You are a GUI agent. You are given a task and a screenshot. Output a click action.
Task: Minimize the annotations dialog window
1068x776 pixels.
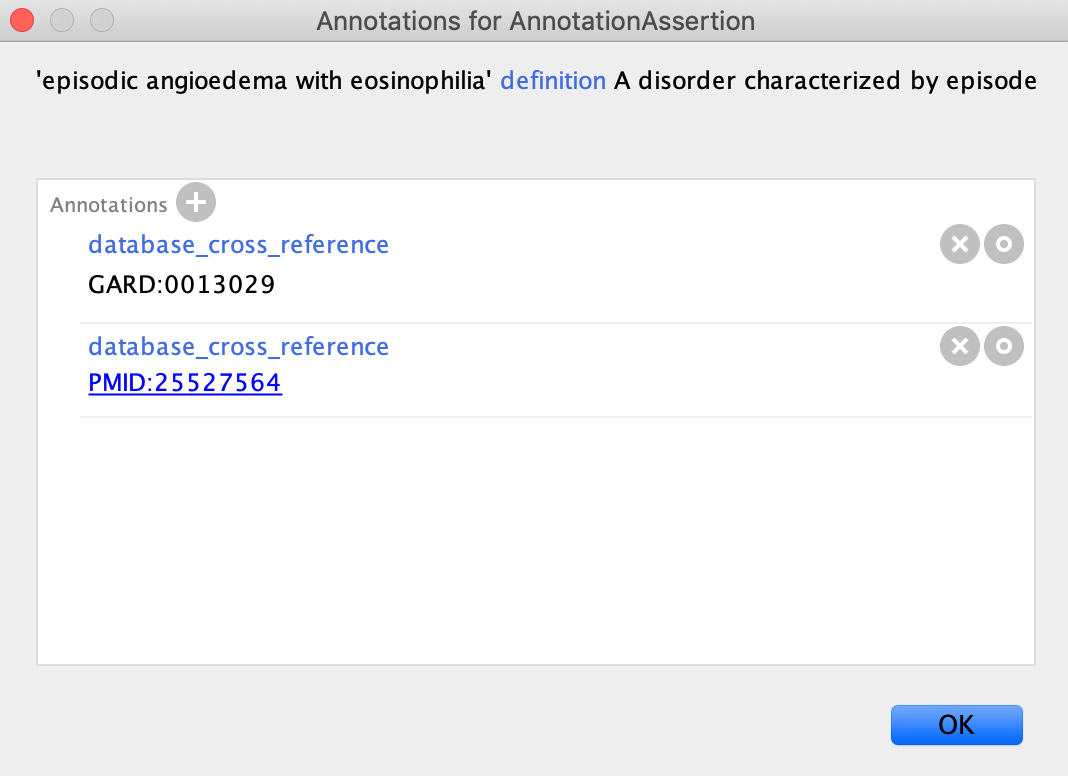coord(62,20)
